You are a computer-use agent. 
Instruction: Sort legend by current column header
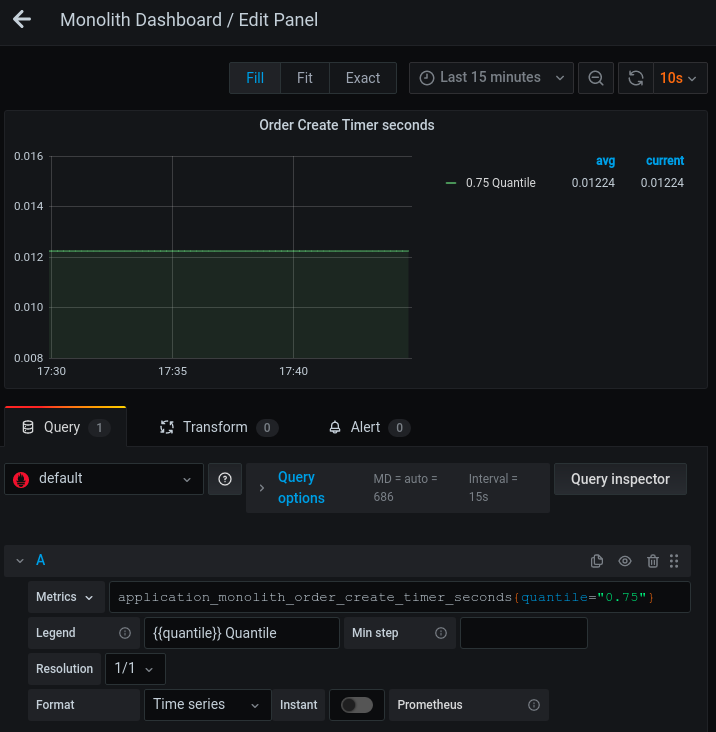(665, 161)
